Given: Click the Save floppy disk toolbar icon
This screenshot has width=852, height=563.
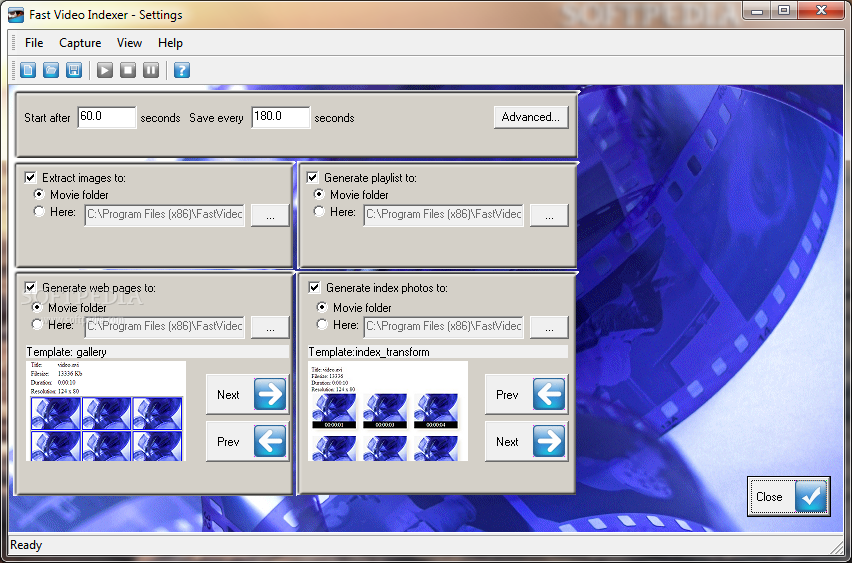Looking at the screenshot, I should click(x=74, y=70).
